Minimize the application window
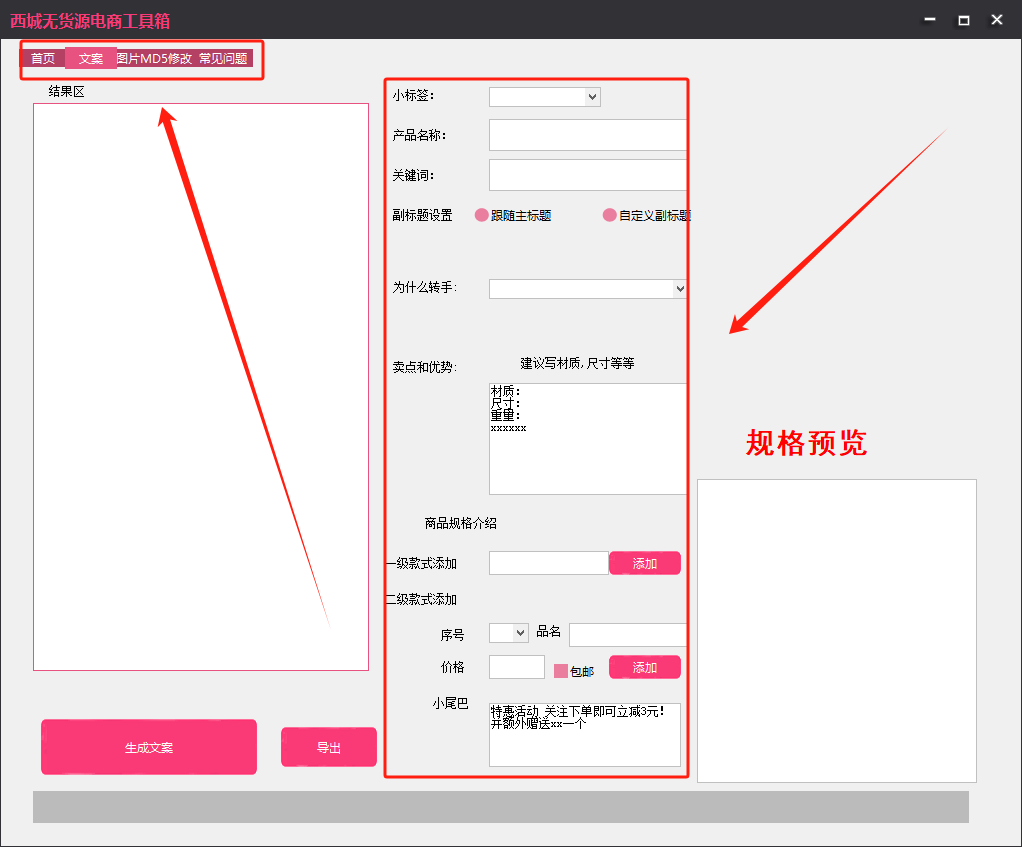 (931, 20)
